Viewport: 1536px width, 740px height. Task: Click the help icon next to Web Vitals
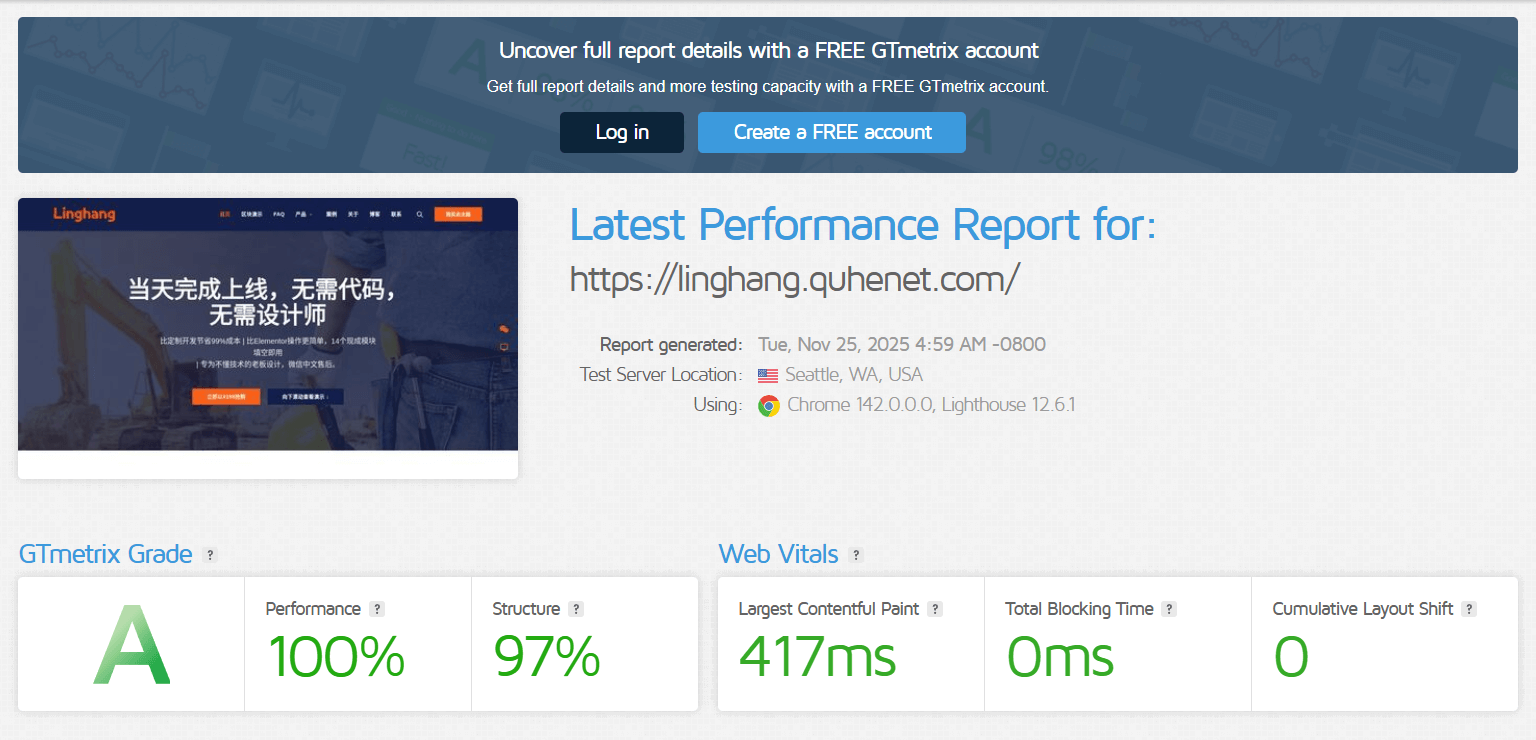855,555
